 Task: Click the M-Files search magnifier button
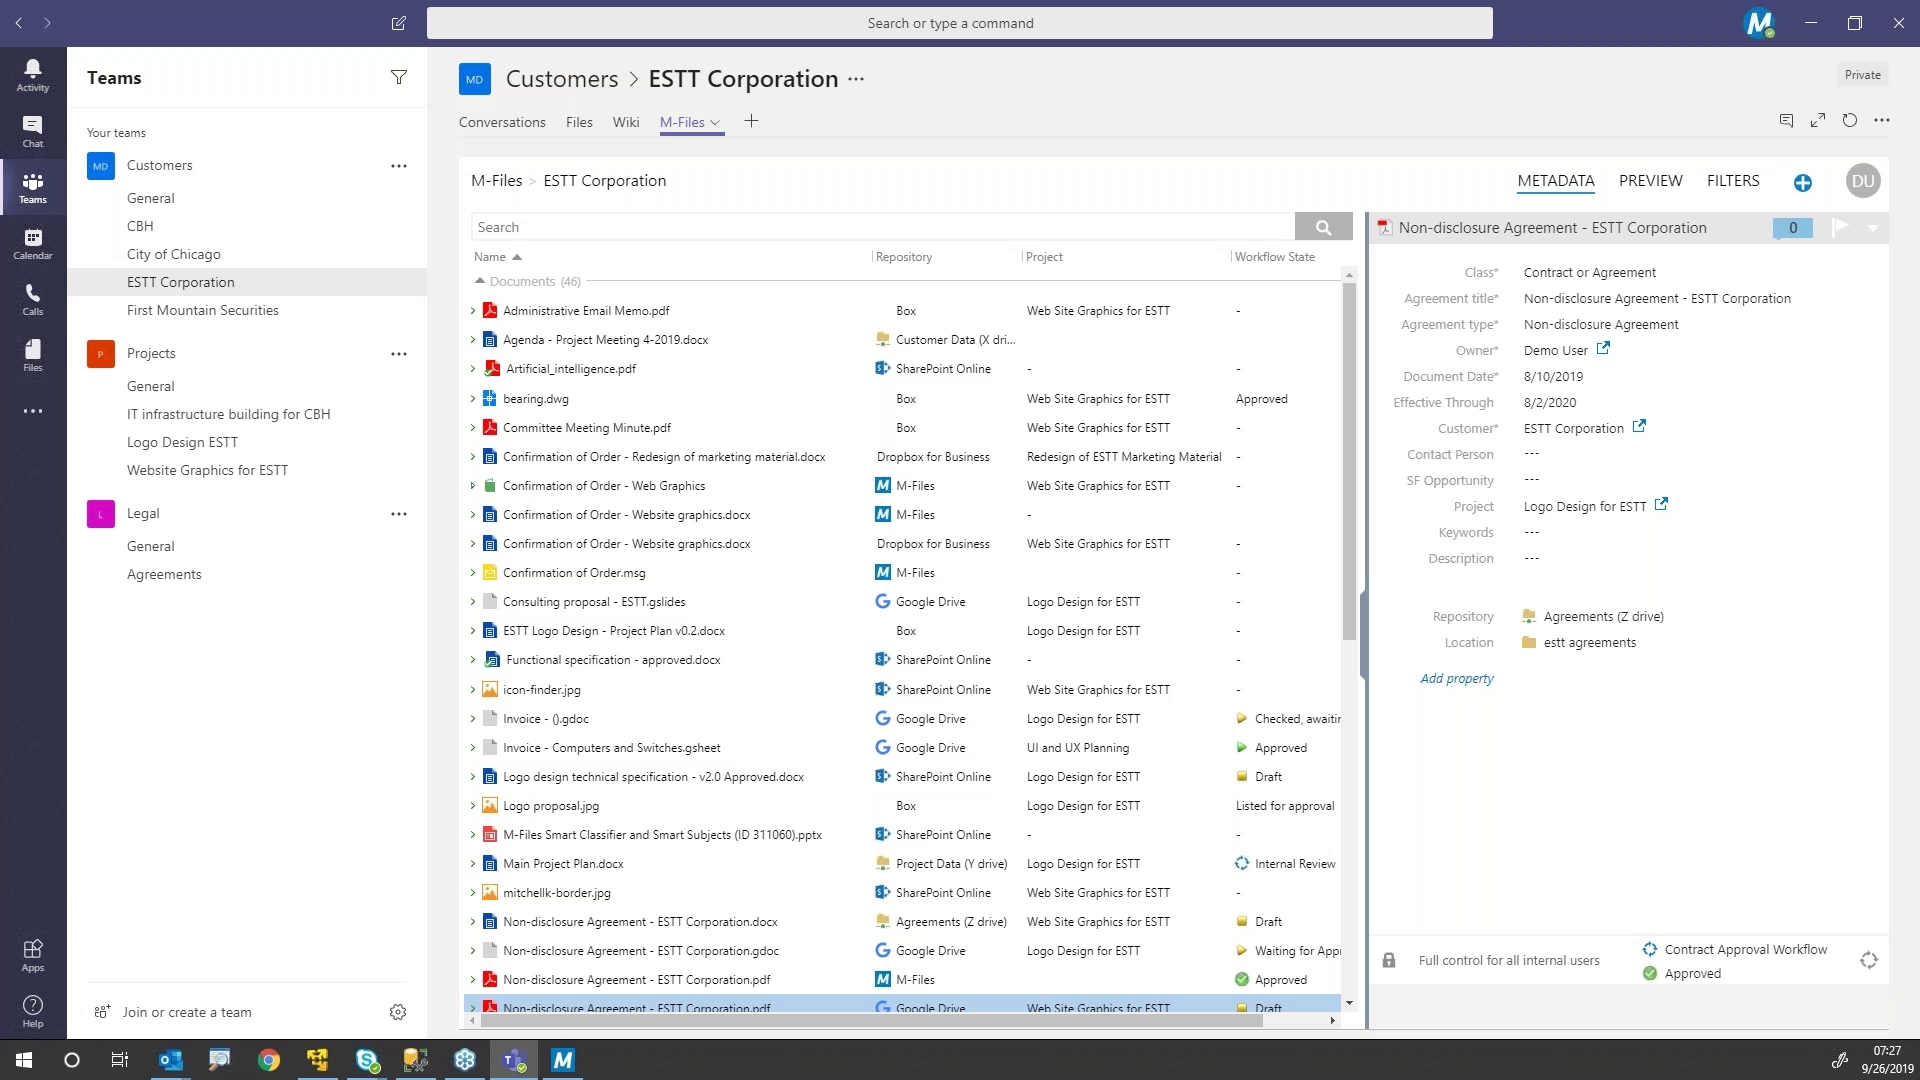pos(1322,228)
